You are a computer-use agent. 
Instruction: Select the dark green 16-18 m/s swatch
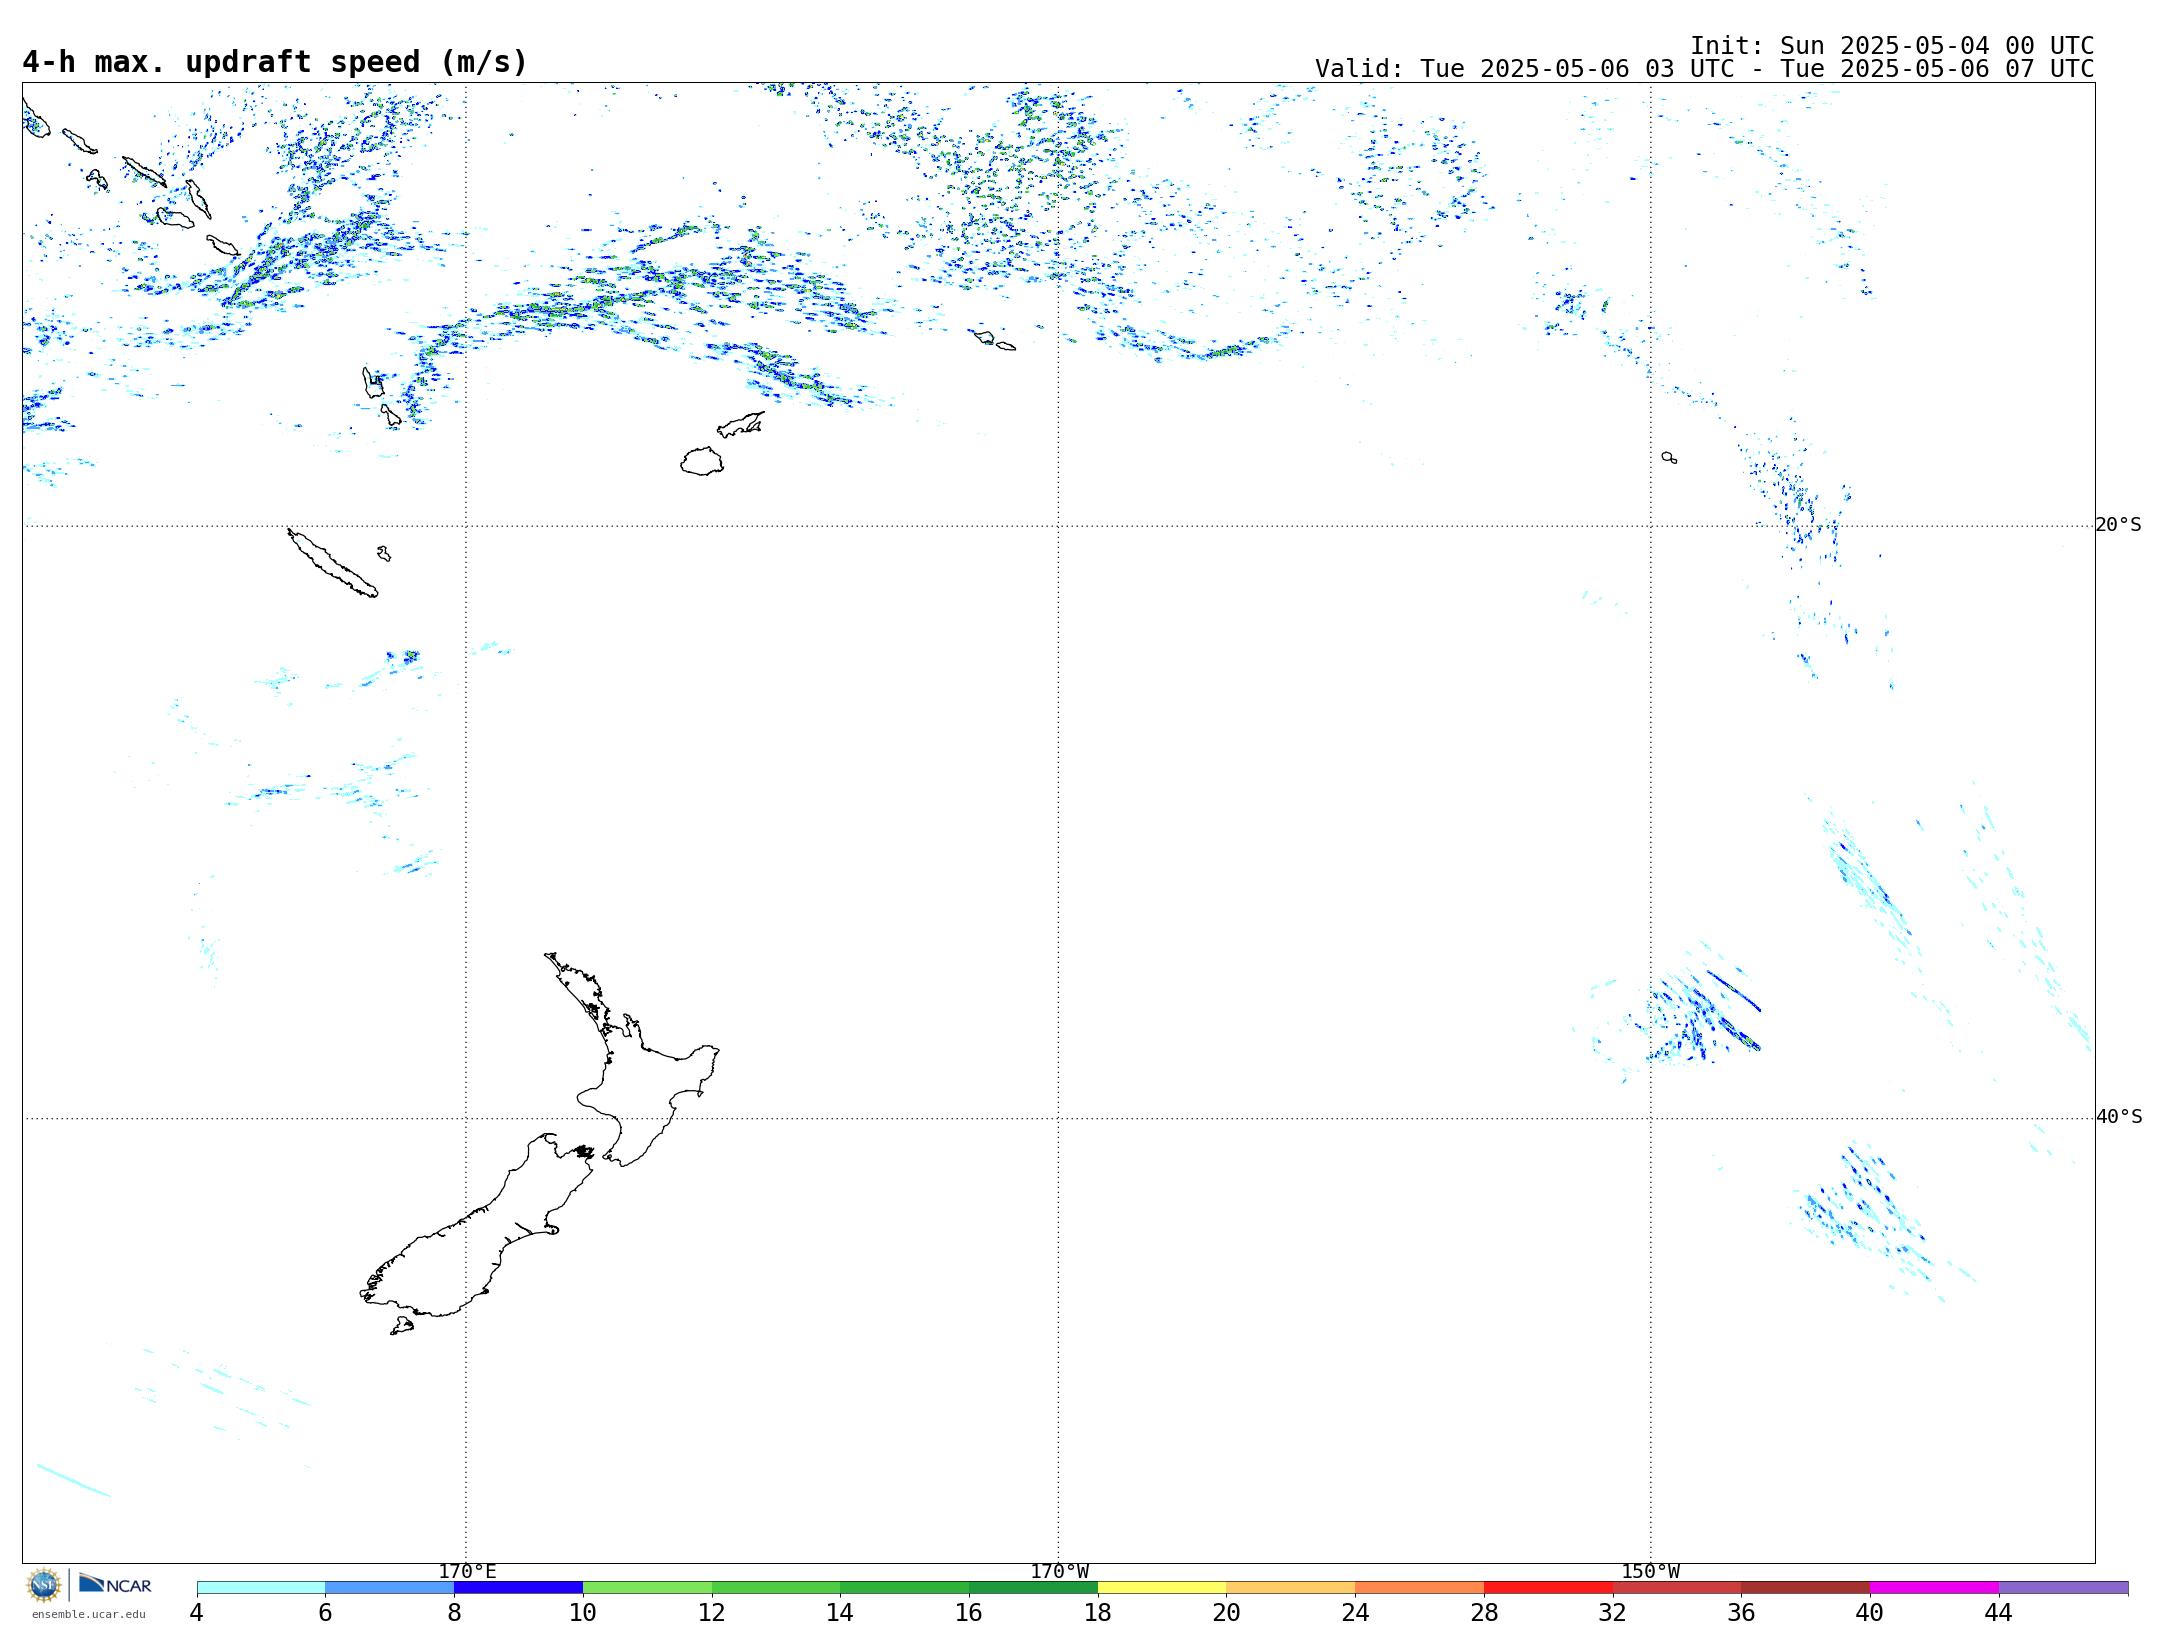pos(1033,1587)
